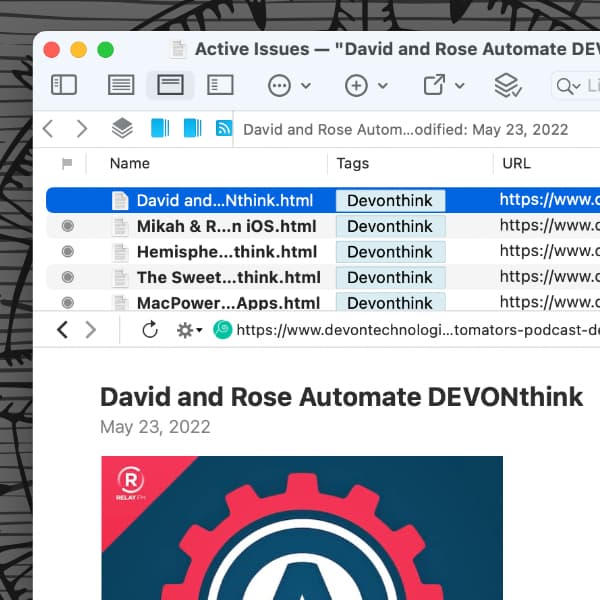600x600 pixels.
Task: Click the May 23, 2022 article date
Action: point(155,427)
